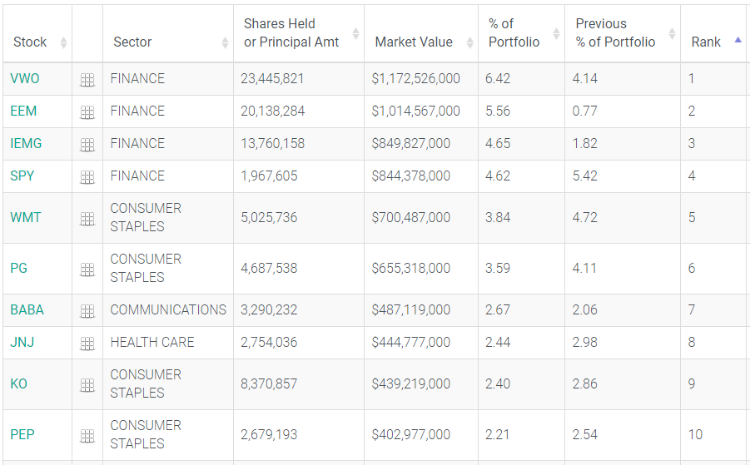Sort by Previous % of Portfolio
Viewport: 750px width, 465px height.
pos(615,33)
